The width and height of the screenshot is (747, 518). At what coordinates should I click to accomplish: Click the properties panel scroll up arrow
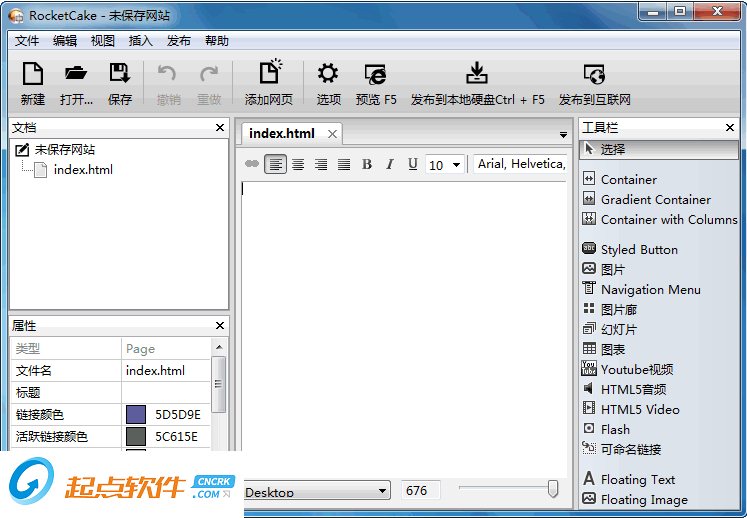(x=219, y=347)
